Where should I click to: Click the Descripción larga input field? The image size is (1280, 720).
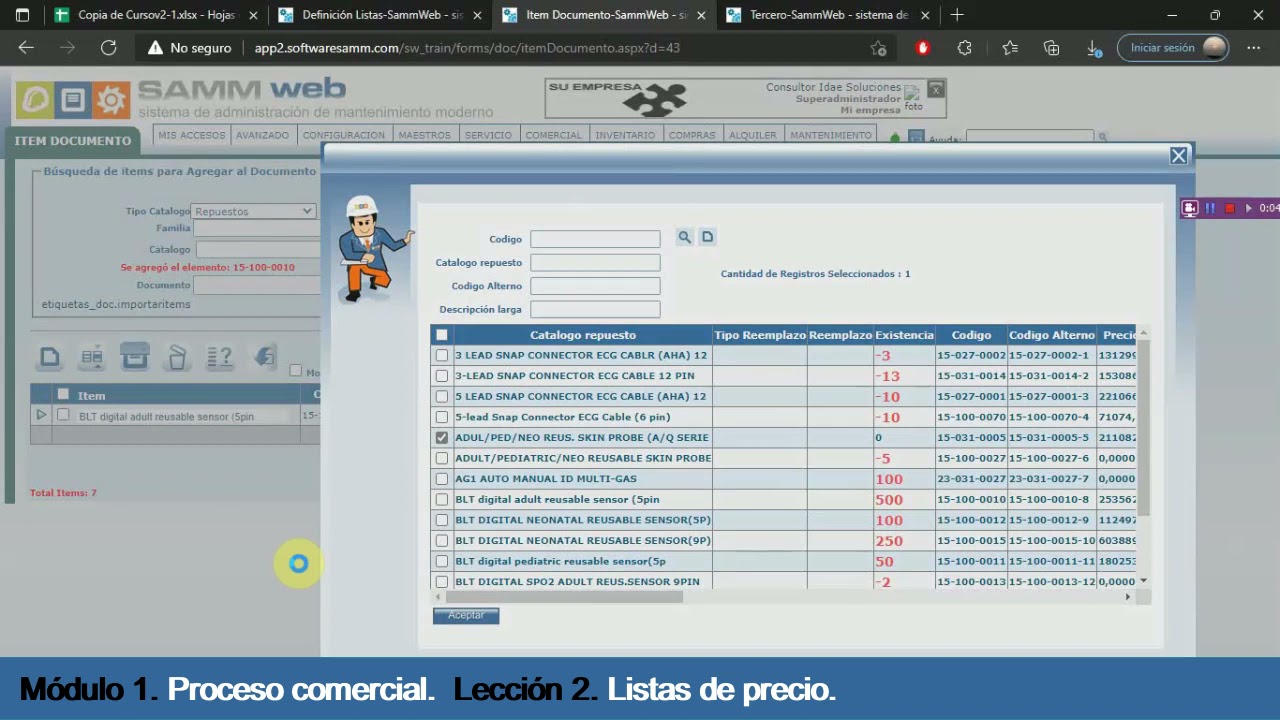[x=595, y=310]
